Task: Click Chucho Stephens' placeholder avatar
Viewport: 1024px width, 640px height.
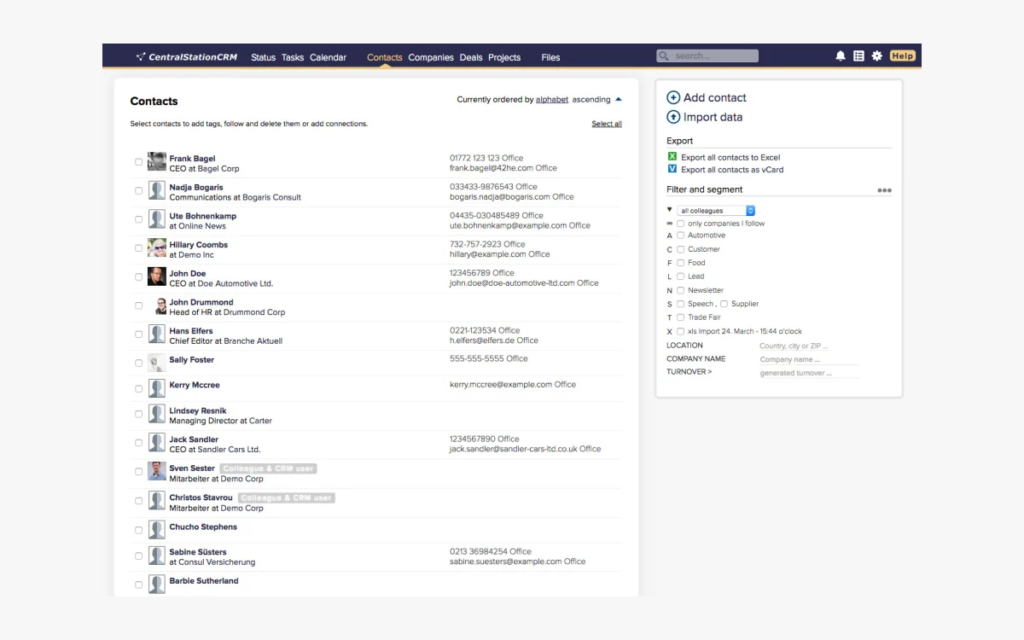Action: 157,530
